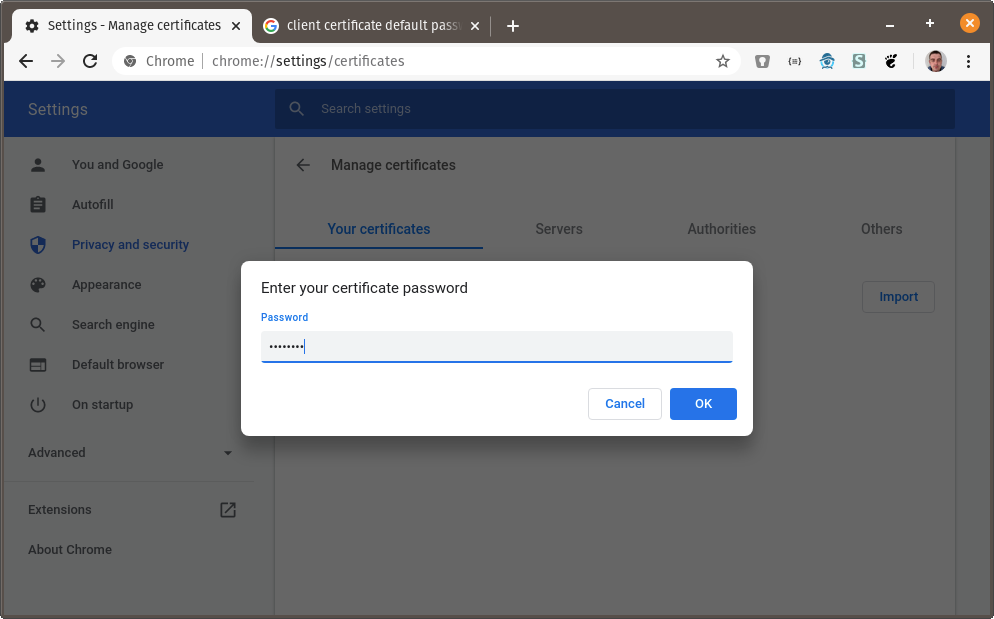The height and width of the screenshot is (619, 994).
Task: Open the Chrome profile avatar
Action: click(x=936, y=61)
